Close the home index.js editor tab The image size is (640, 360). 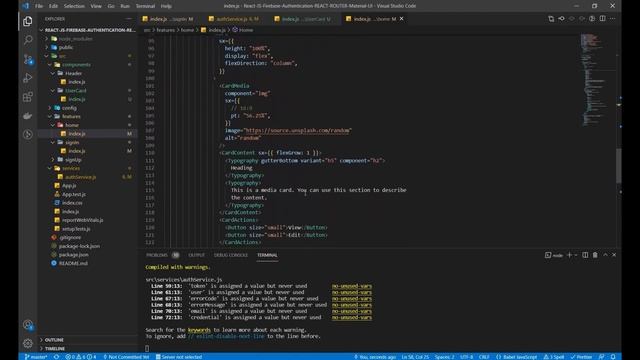pos(402,19)
